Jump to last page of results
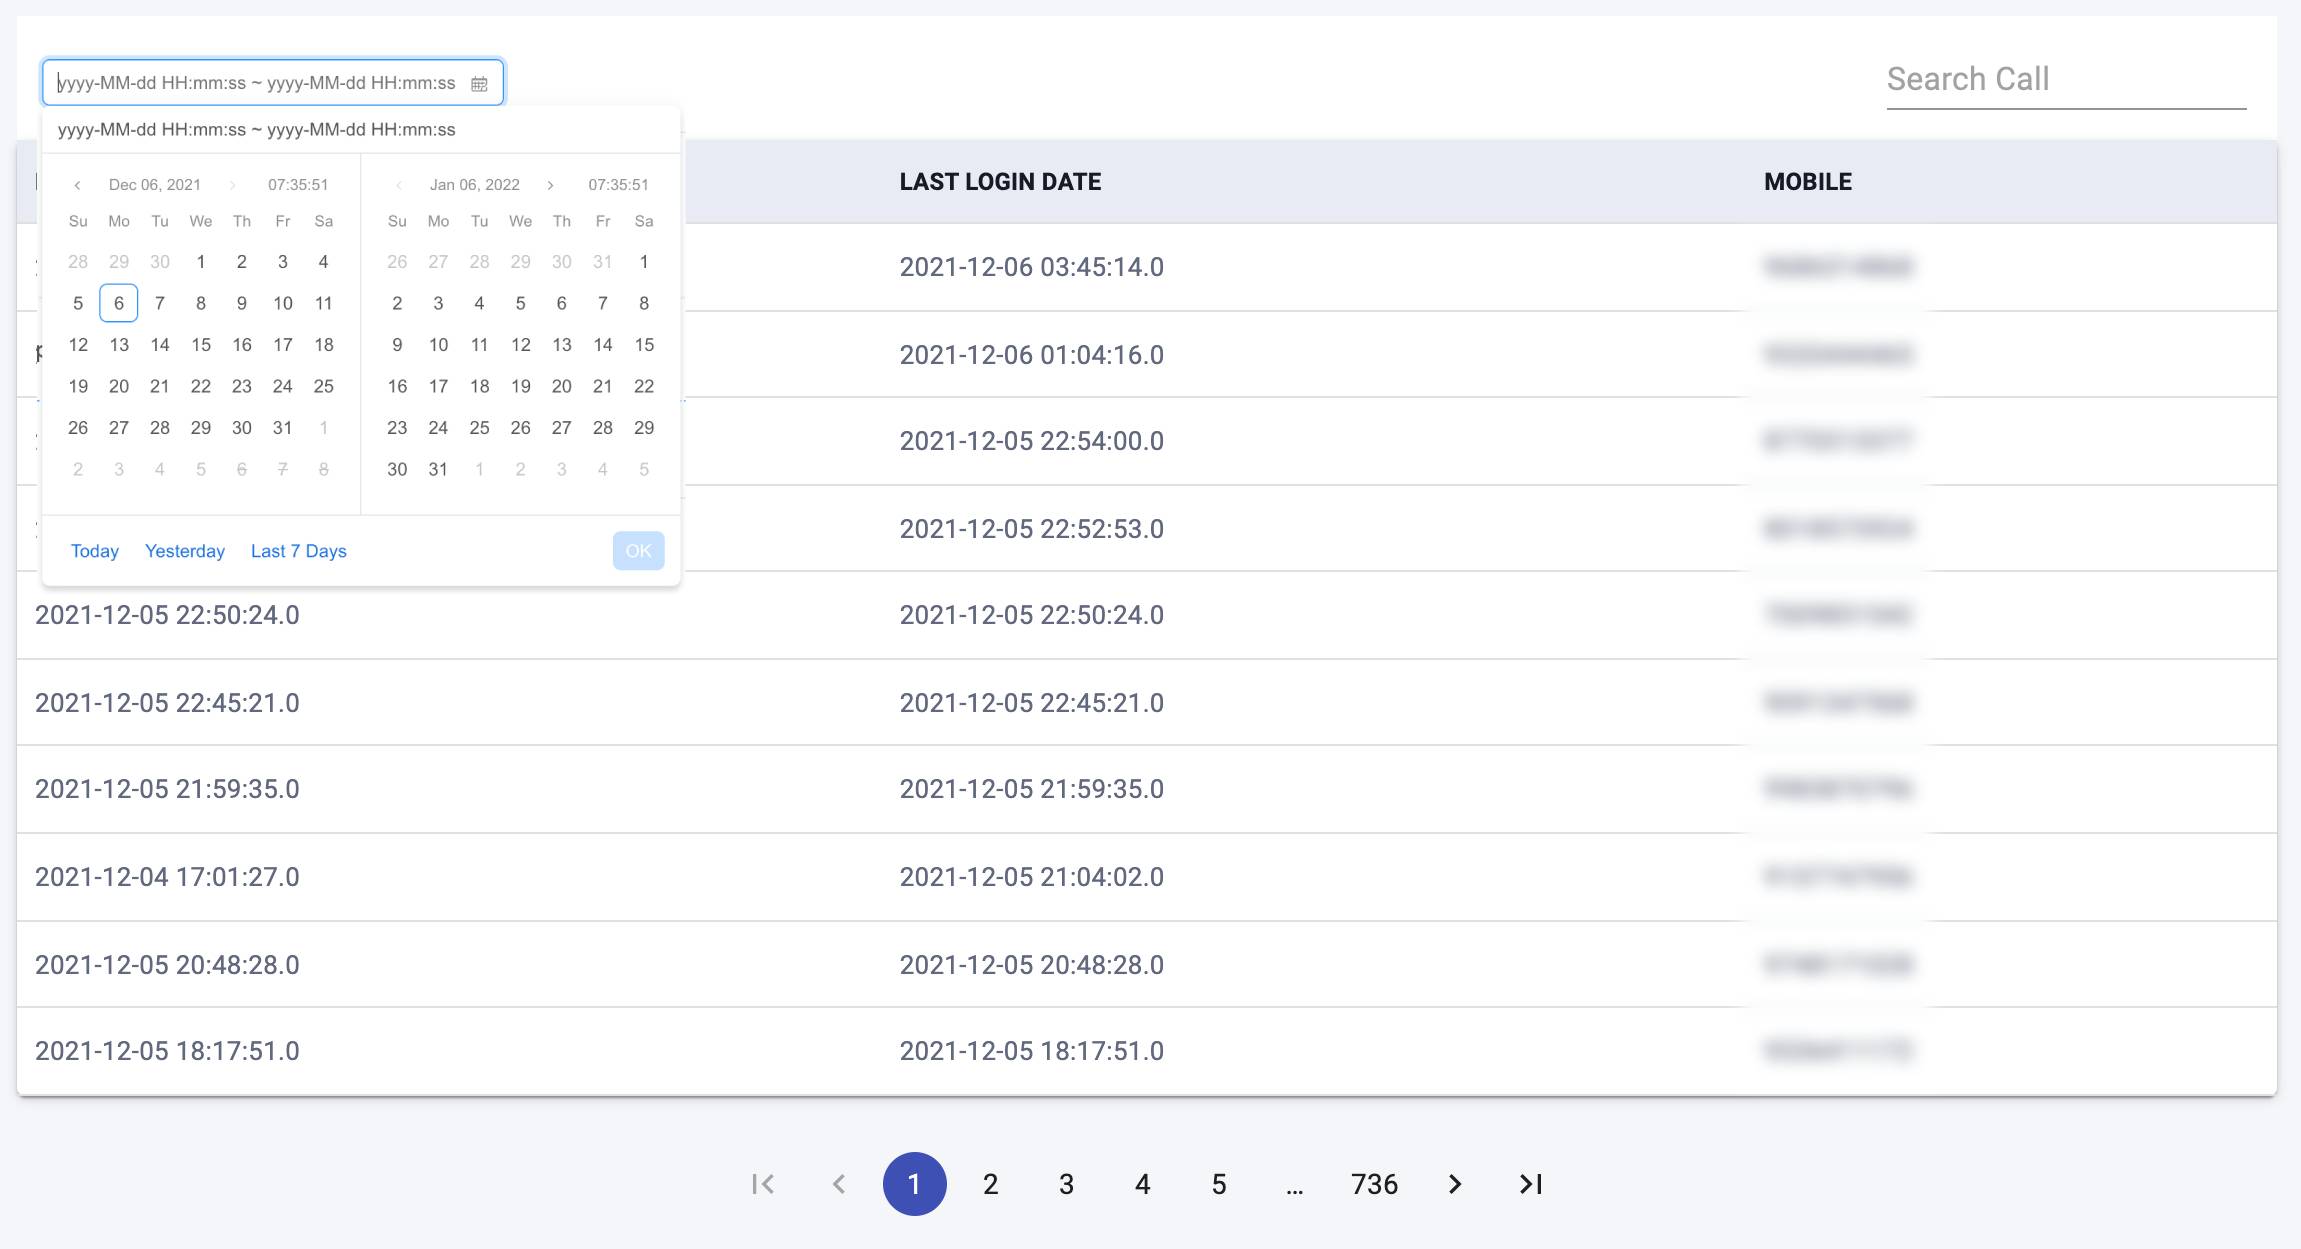 pos(1531,1184)
